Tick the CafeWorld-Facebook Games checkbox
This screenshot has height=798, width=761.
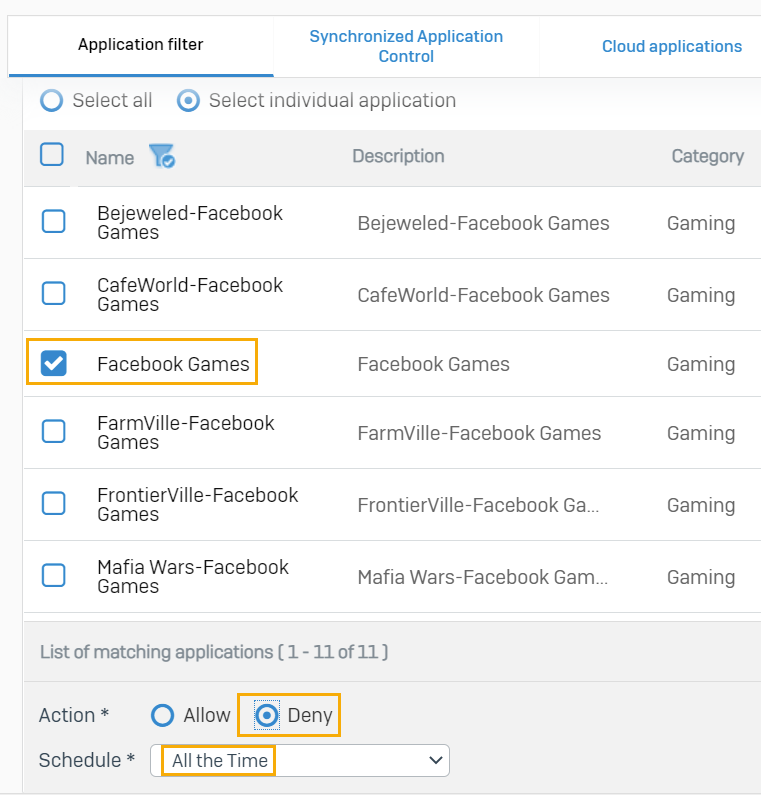coord(53,294)
